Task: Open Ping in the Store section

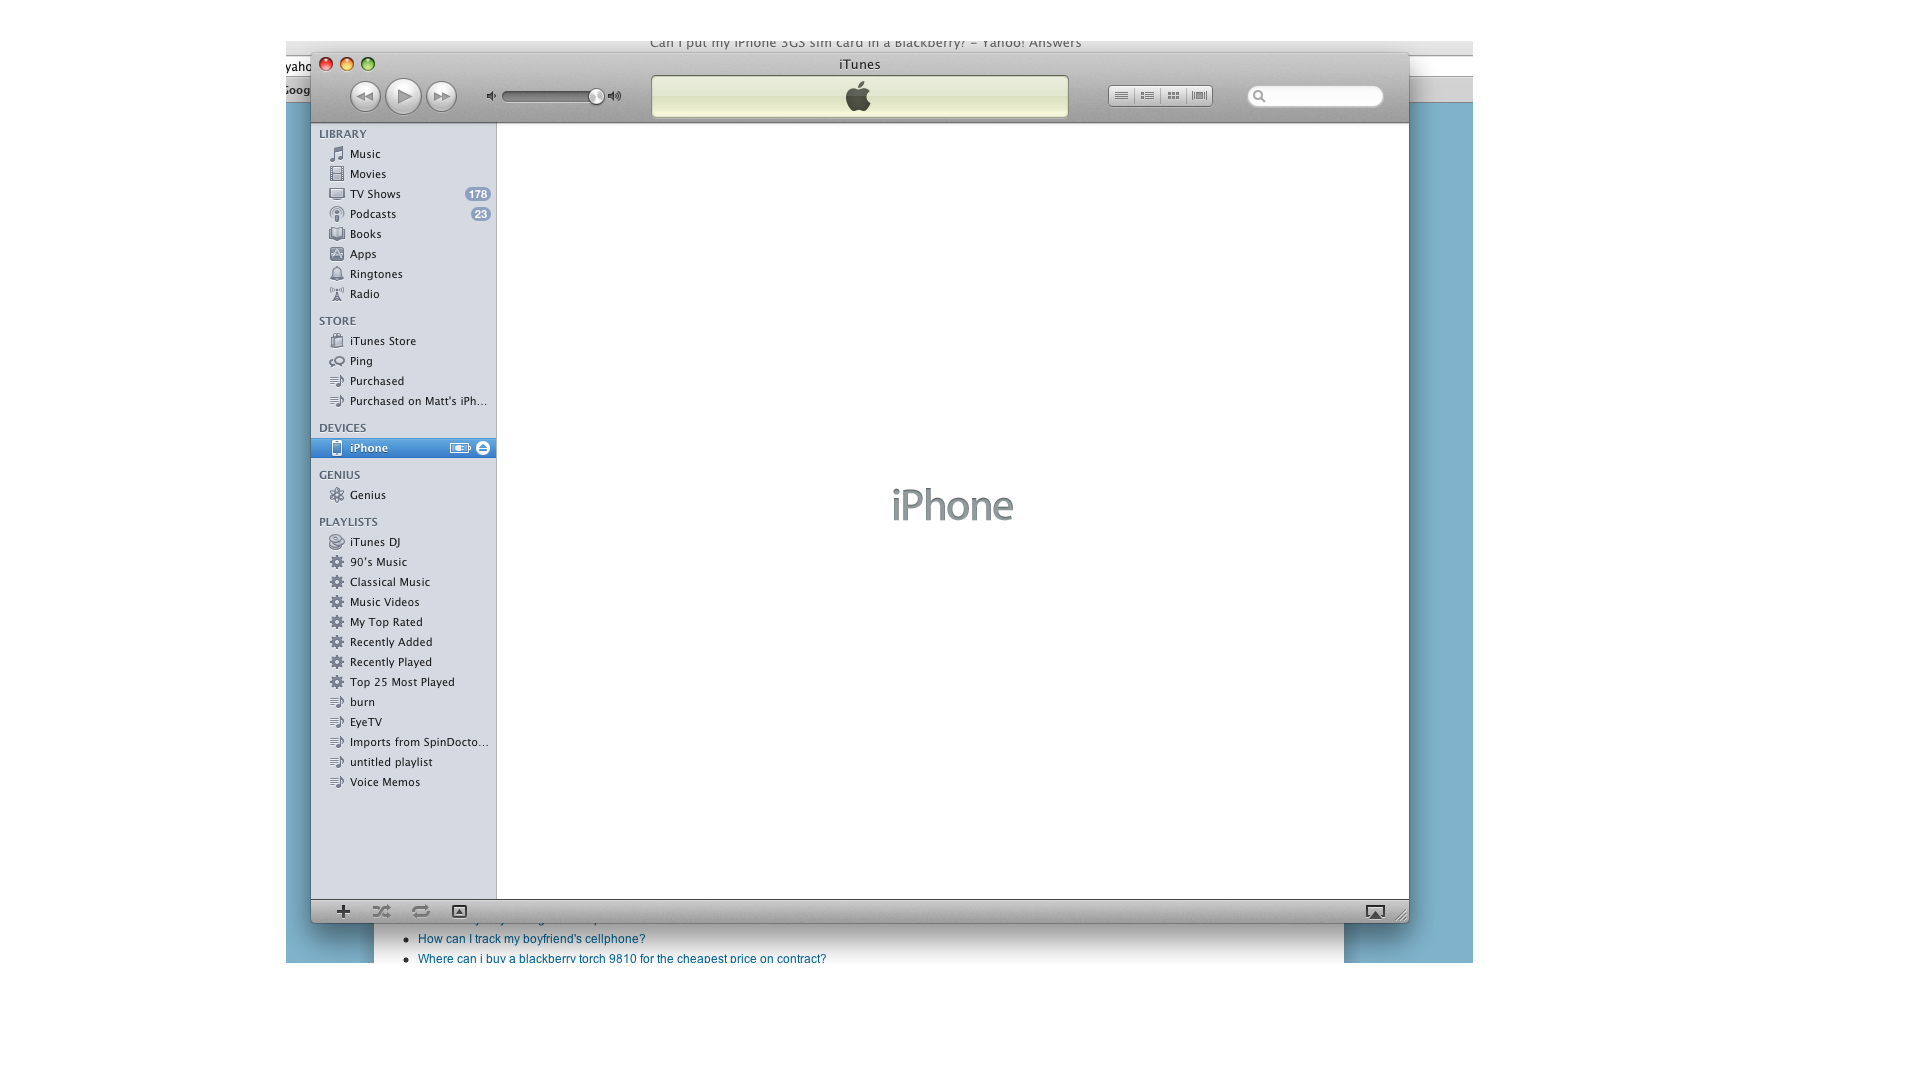Action: coord(403,361)
